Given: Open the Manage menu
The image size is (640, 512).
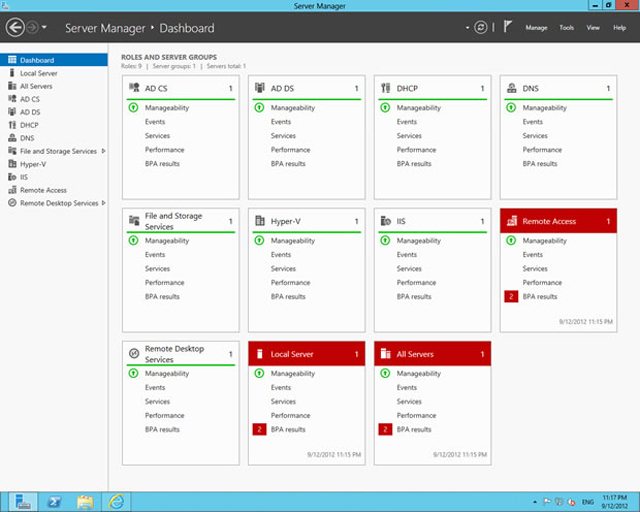Looking at the screenshot, I should tap(536, 28).
